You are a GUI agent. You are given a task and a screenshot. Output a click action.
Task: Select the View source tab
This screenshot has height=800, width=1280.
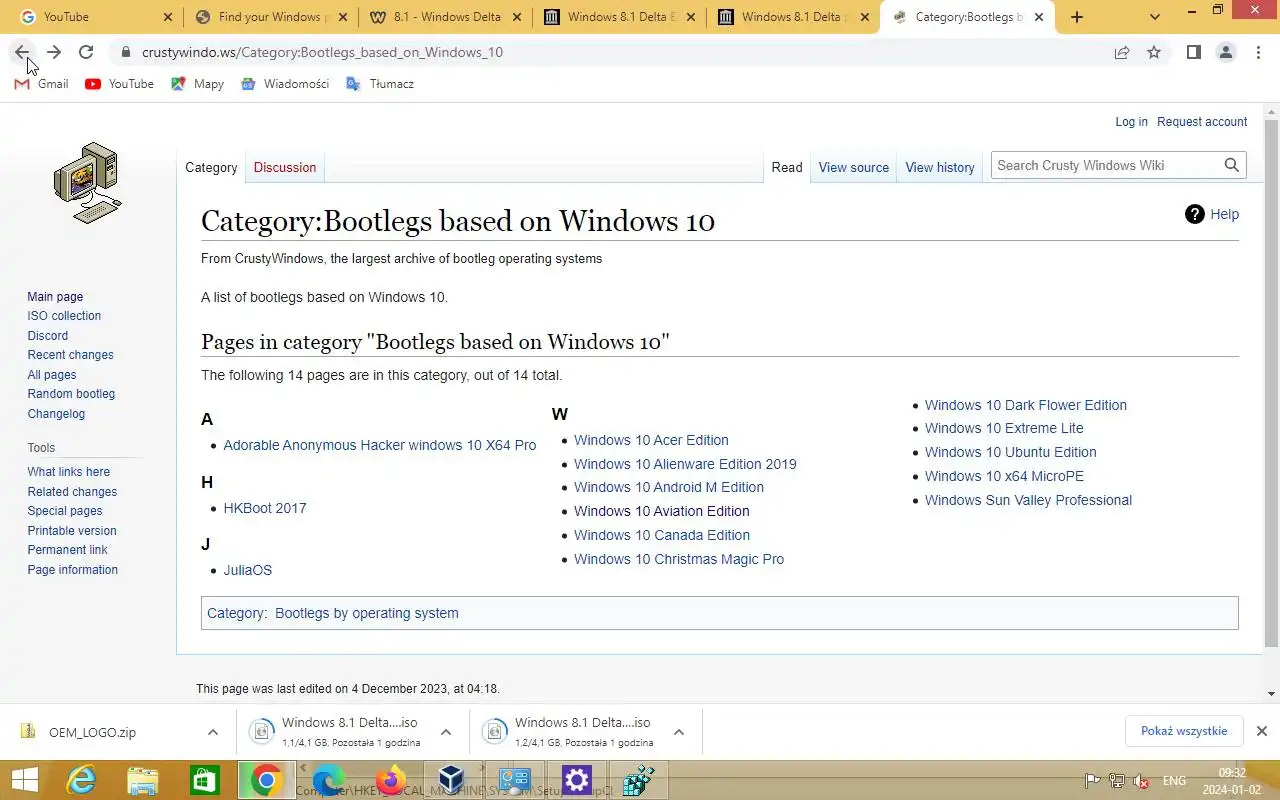click(x=853, y=167)
